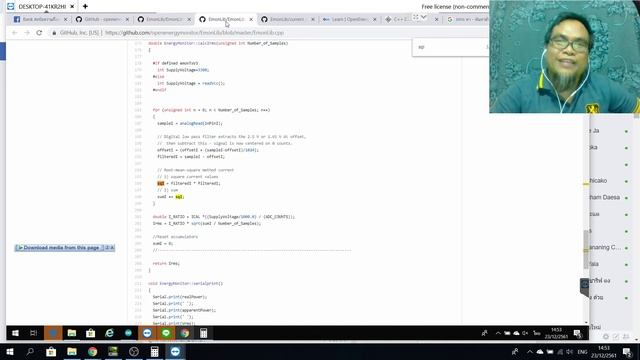This screenshot has width=640, height=360.
Task: Open remote Microsoft Store from taskbar
Action: pos(90,333)
